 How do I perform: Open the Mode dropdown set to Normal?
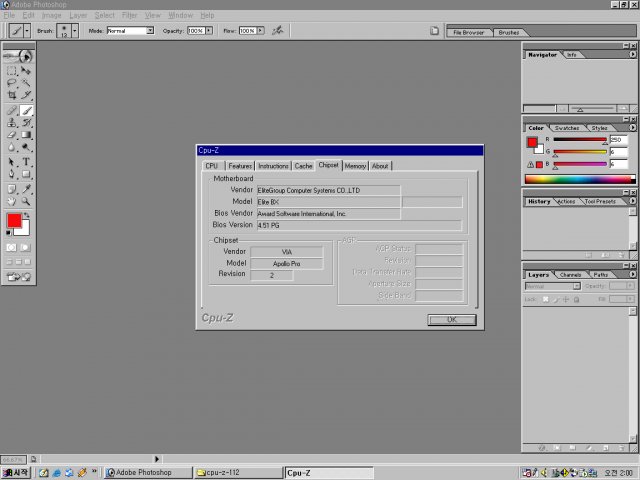pyautogui.click(x=150, y=31)
